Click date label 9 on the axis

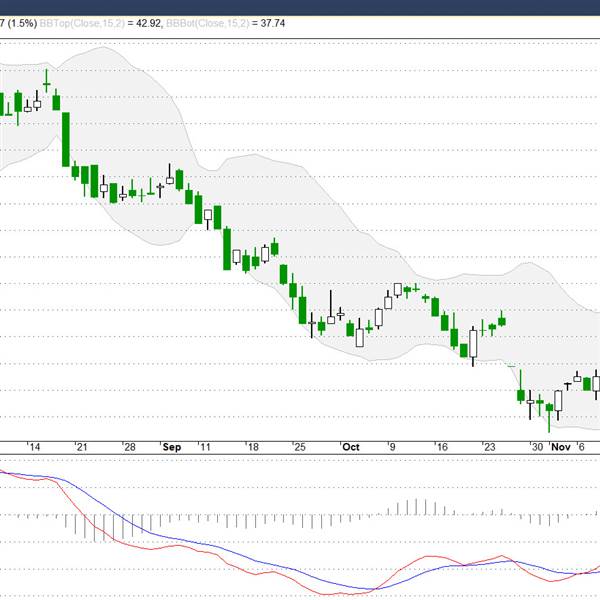[x=392, y=447]
